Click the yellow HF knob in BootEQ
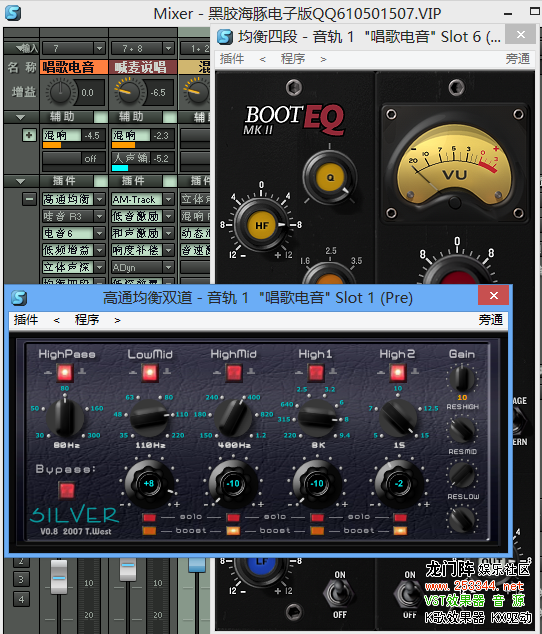This screenshot has width=542, height=634. [262, 225]
